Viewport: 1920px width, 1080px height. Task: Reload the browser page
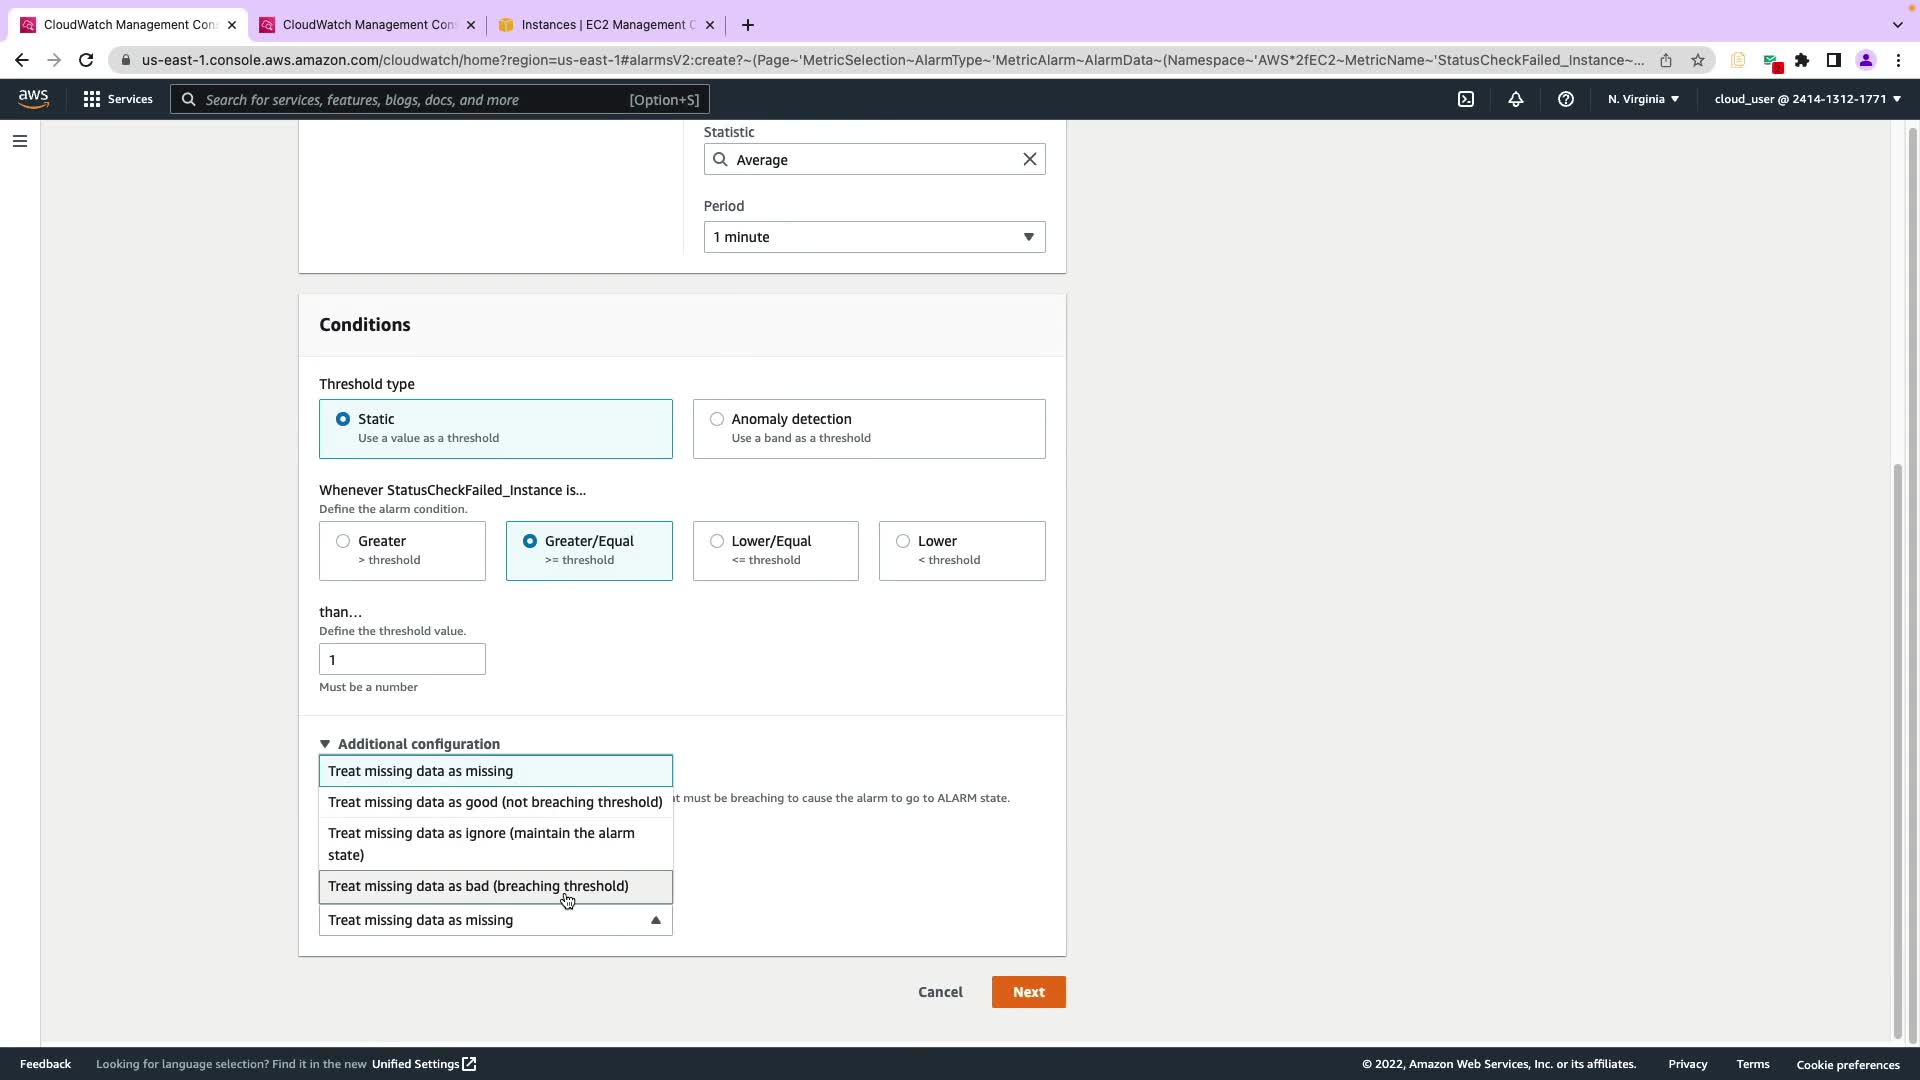(x=86, y=60)
